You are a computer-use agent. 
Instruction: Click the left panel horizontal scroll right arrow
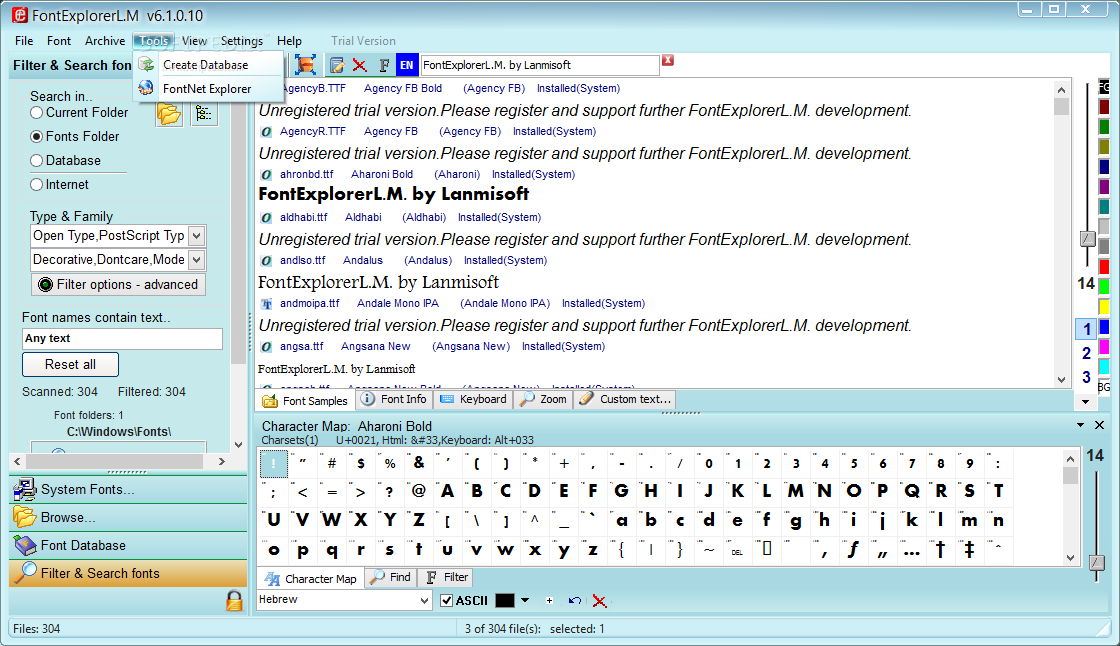221,462
